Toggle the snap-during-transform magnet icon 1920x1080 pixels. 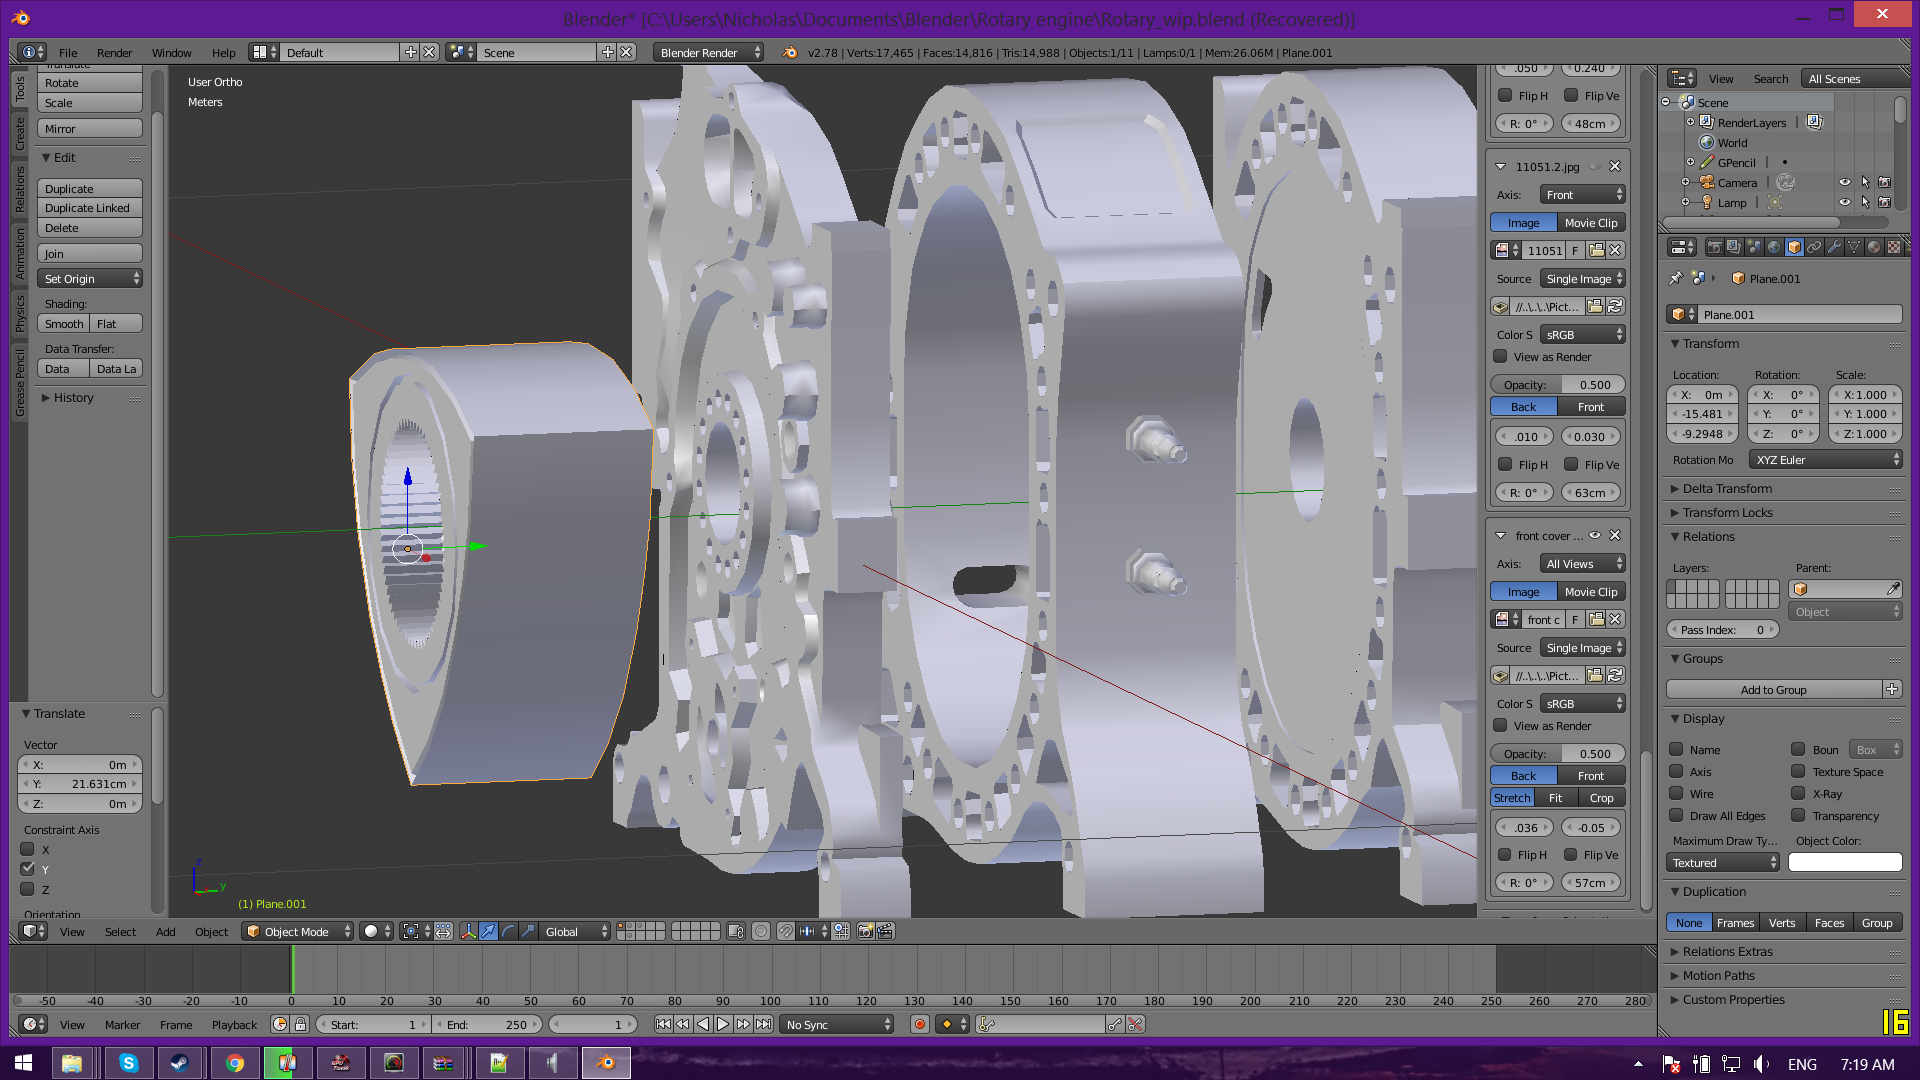pyautogui.click(x=786, y=931)
